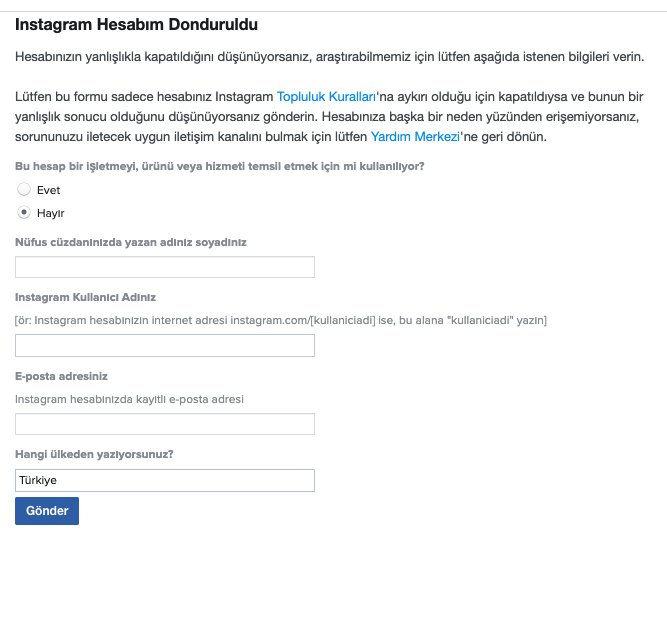The image size is (667, 630).
Task: Click the kullaniciadi example hint text
Action: click(x=281, y=320)
